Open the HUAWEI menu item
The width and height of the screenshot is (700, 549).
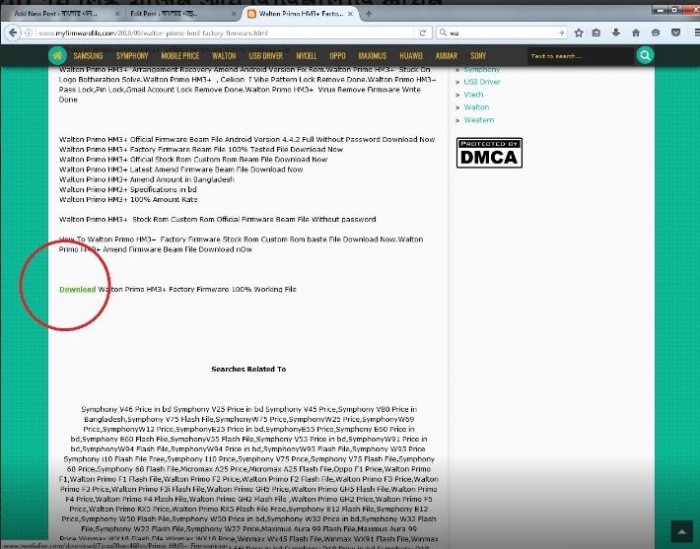click(x=411, y=56)
